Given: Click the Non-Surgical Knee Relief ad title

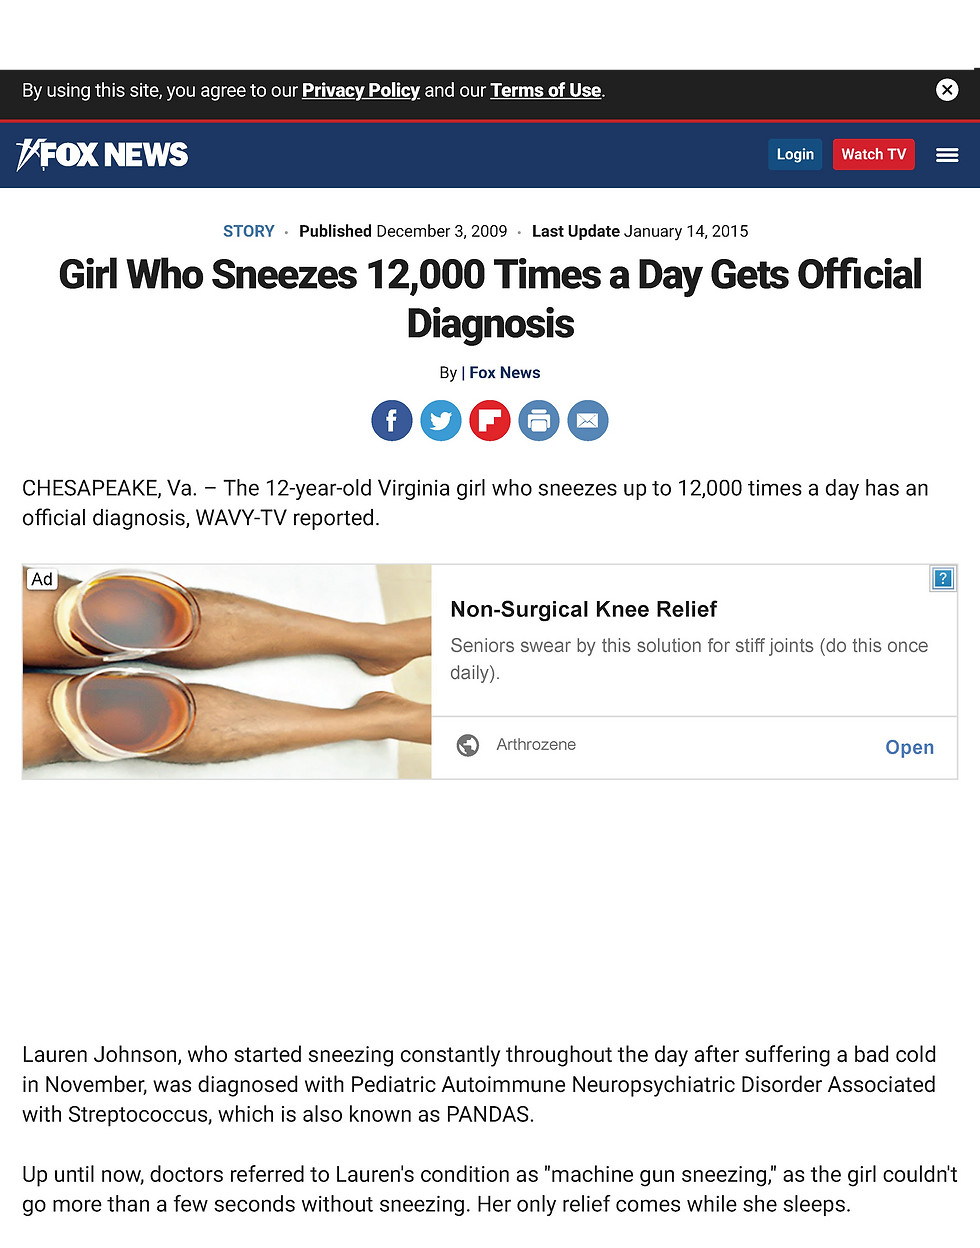Looking at the screenshot, I should point(584,609).
